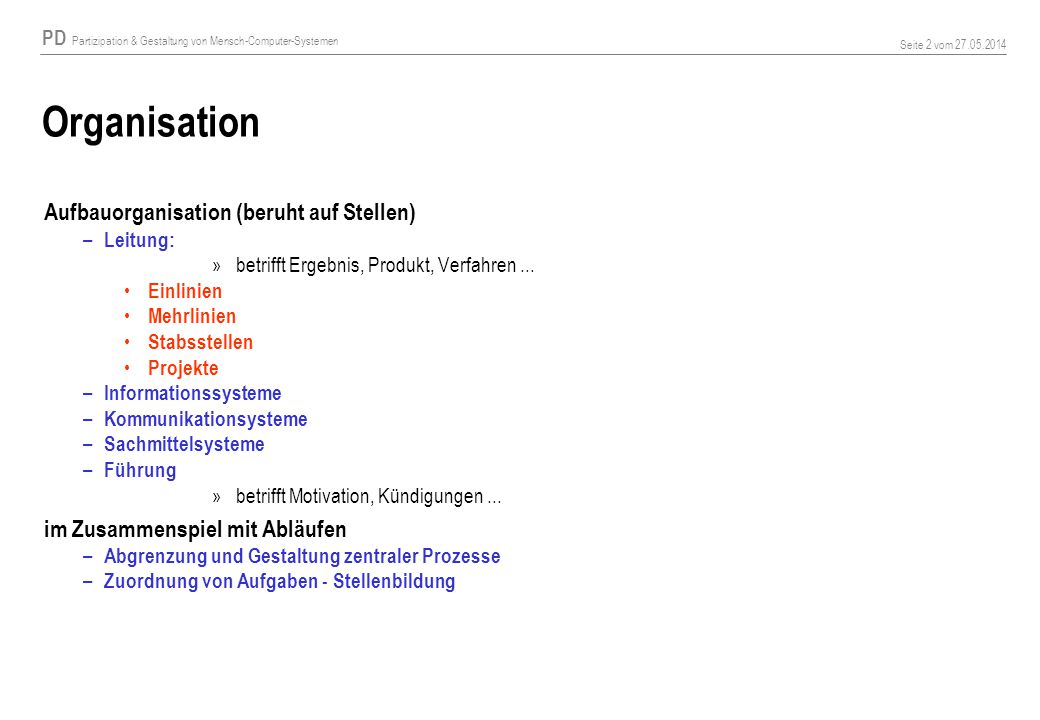
Task: Select the 'Informationssysteme' entry
Action: [x=192, y=393]
